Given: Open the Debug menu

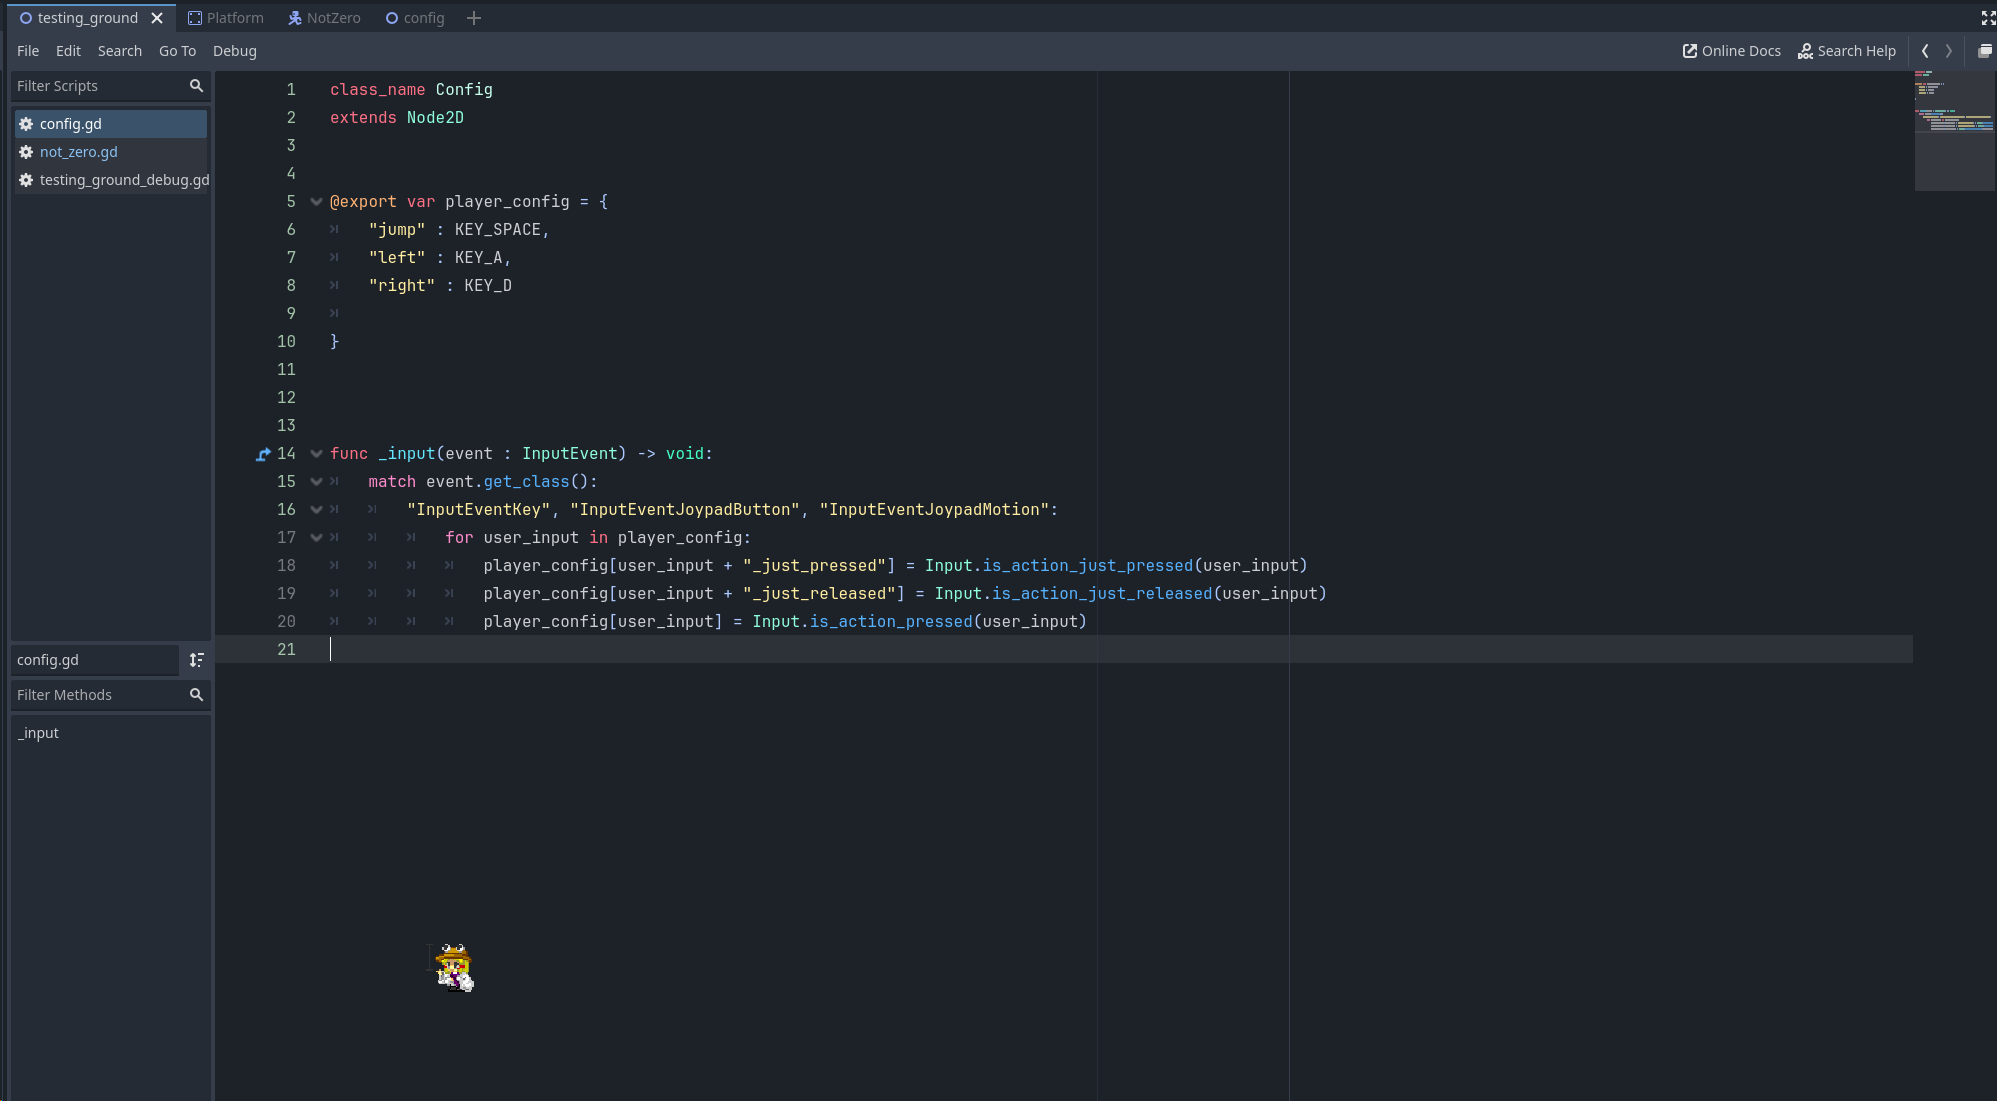Looking at the screenshot, I should tap(234, 51).
